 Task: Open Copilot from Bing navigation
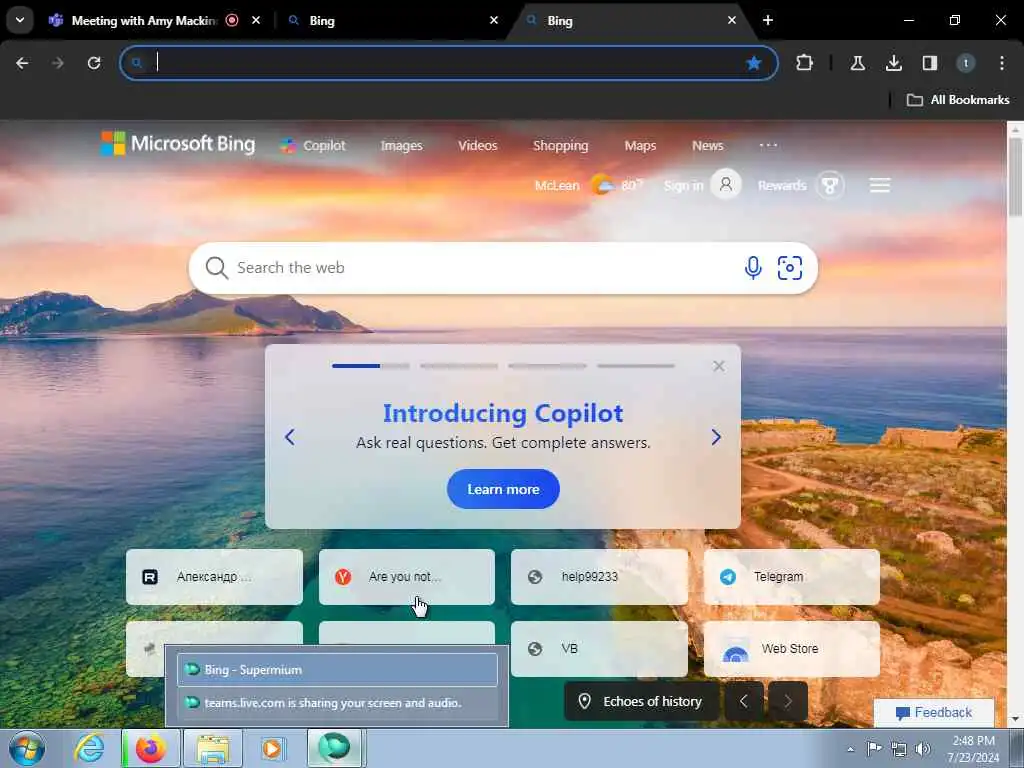(x=313, y=146)
